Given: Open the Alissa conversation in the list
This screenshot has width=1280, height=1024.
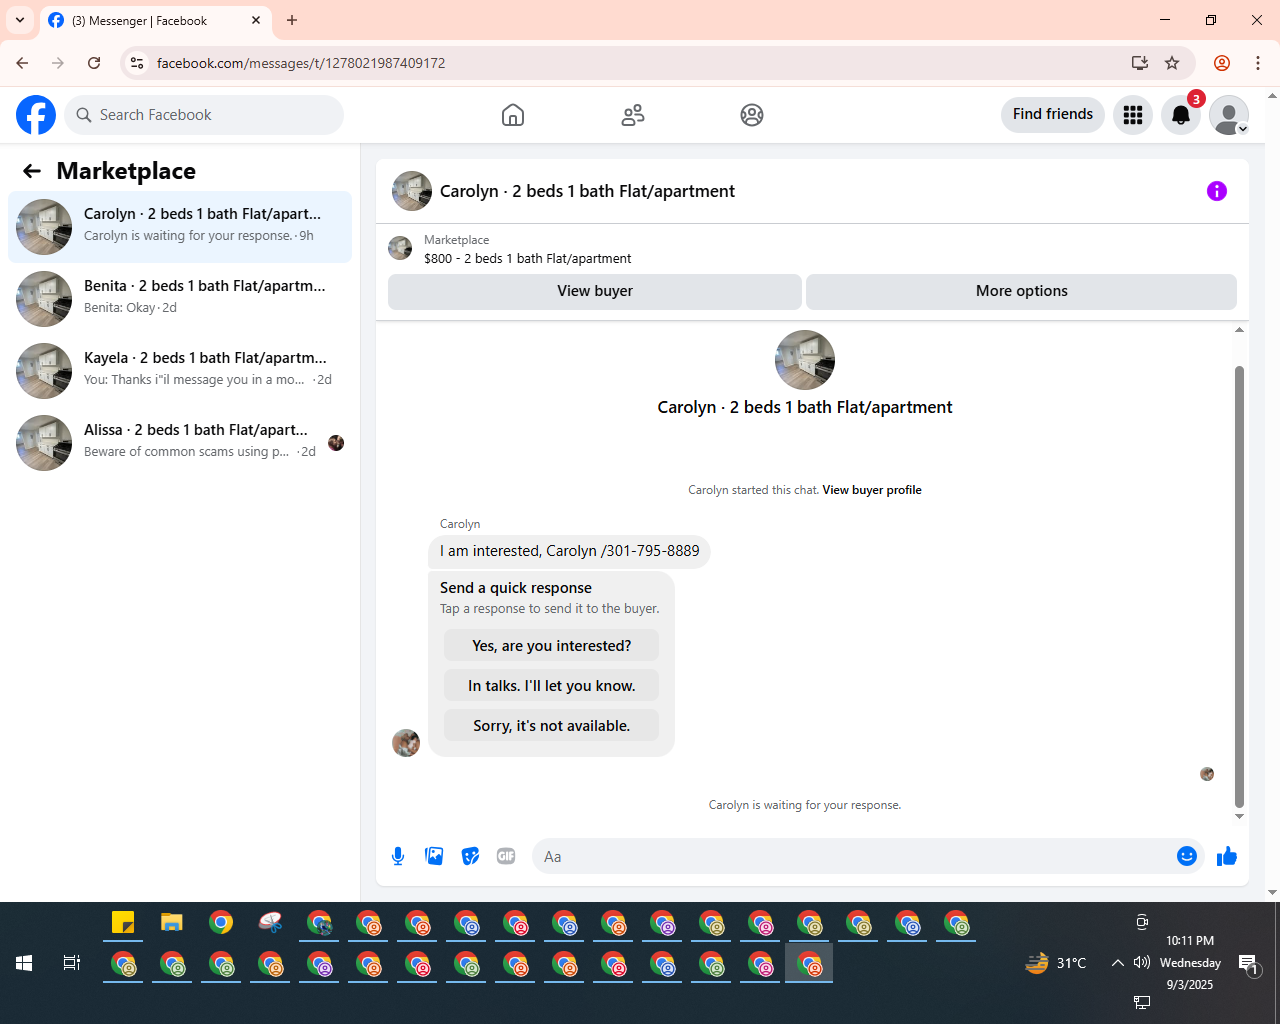Looking at the screenshot, I should coord(180,443).
